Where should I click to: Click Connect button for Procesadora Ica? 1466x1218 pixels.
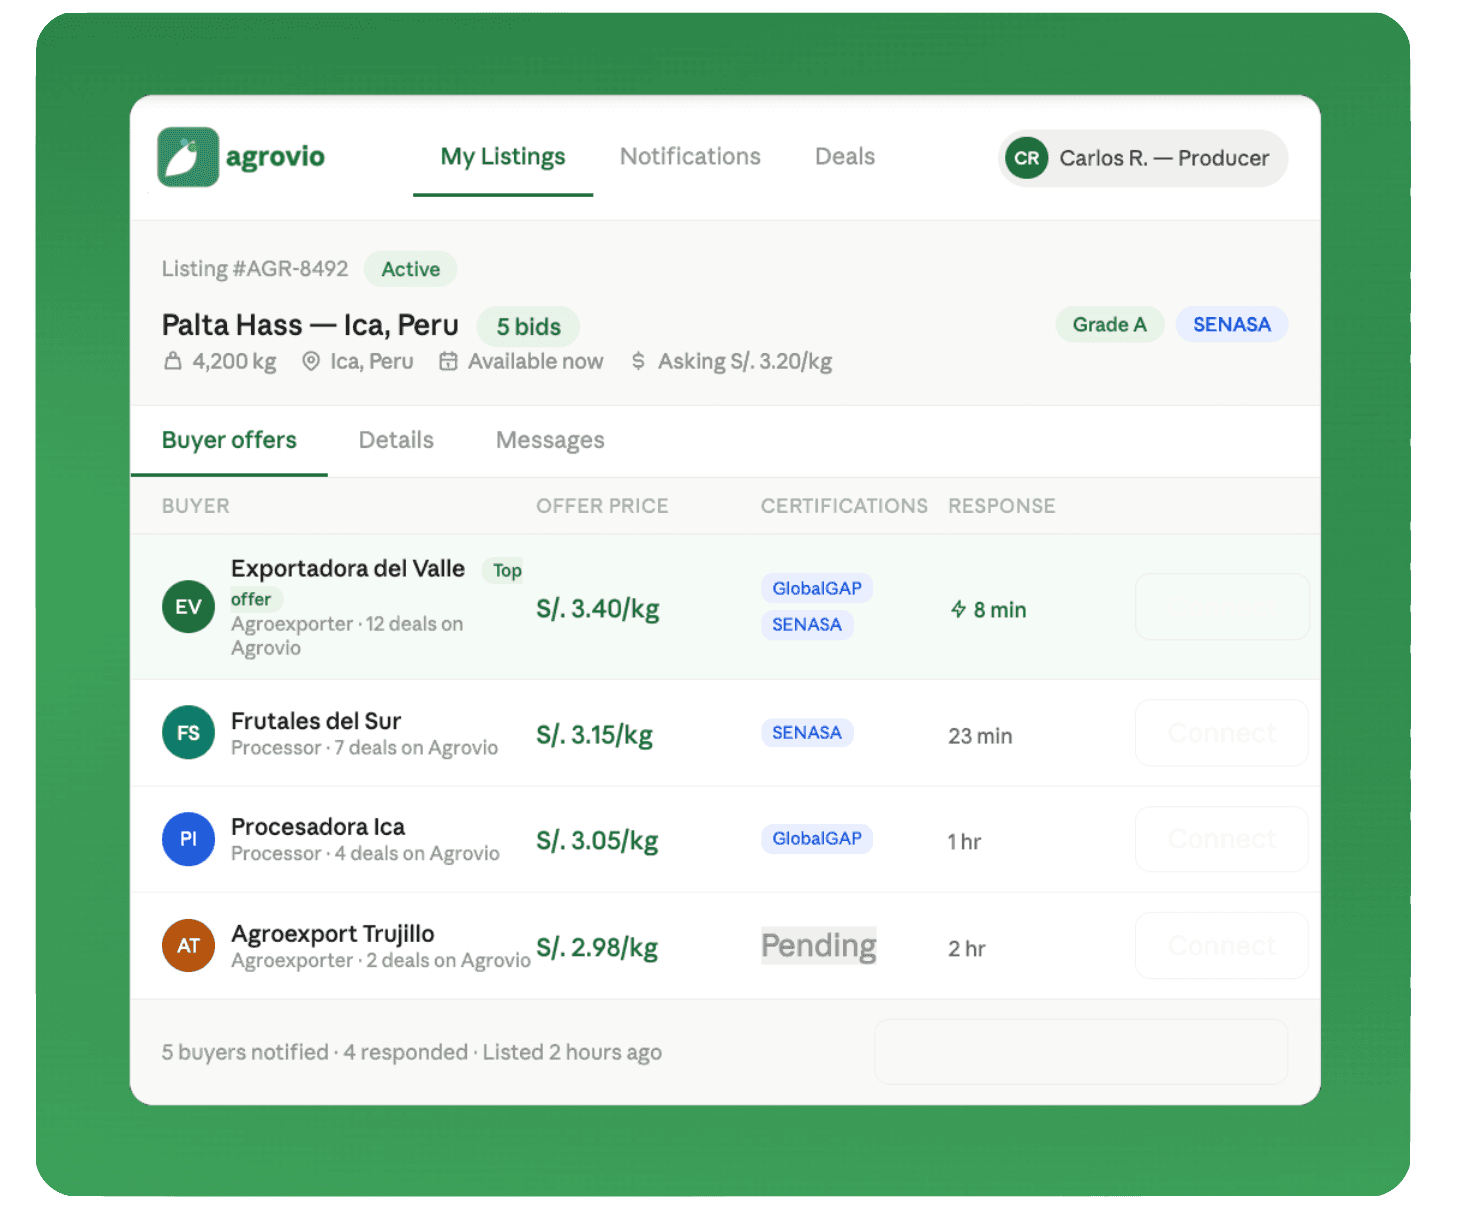click(x=1222, y=839)
